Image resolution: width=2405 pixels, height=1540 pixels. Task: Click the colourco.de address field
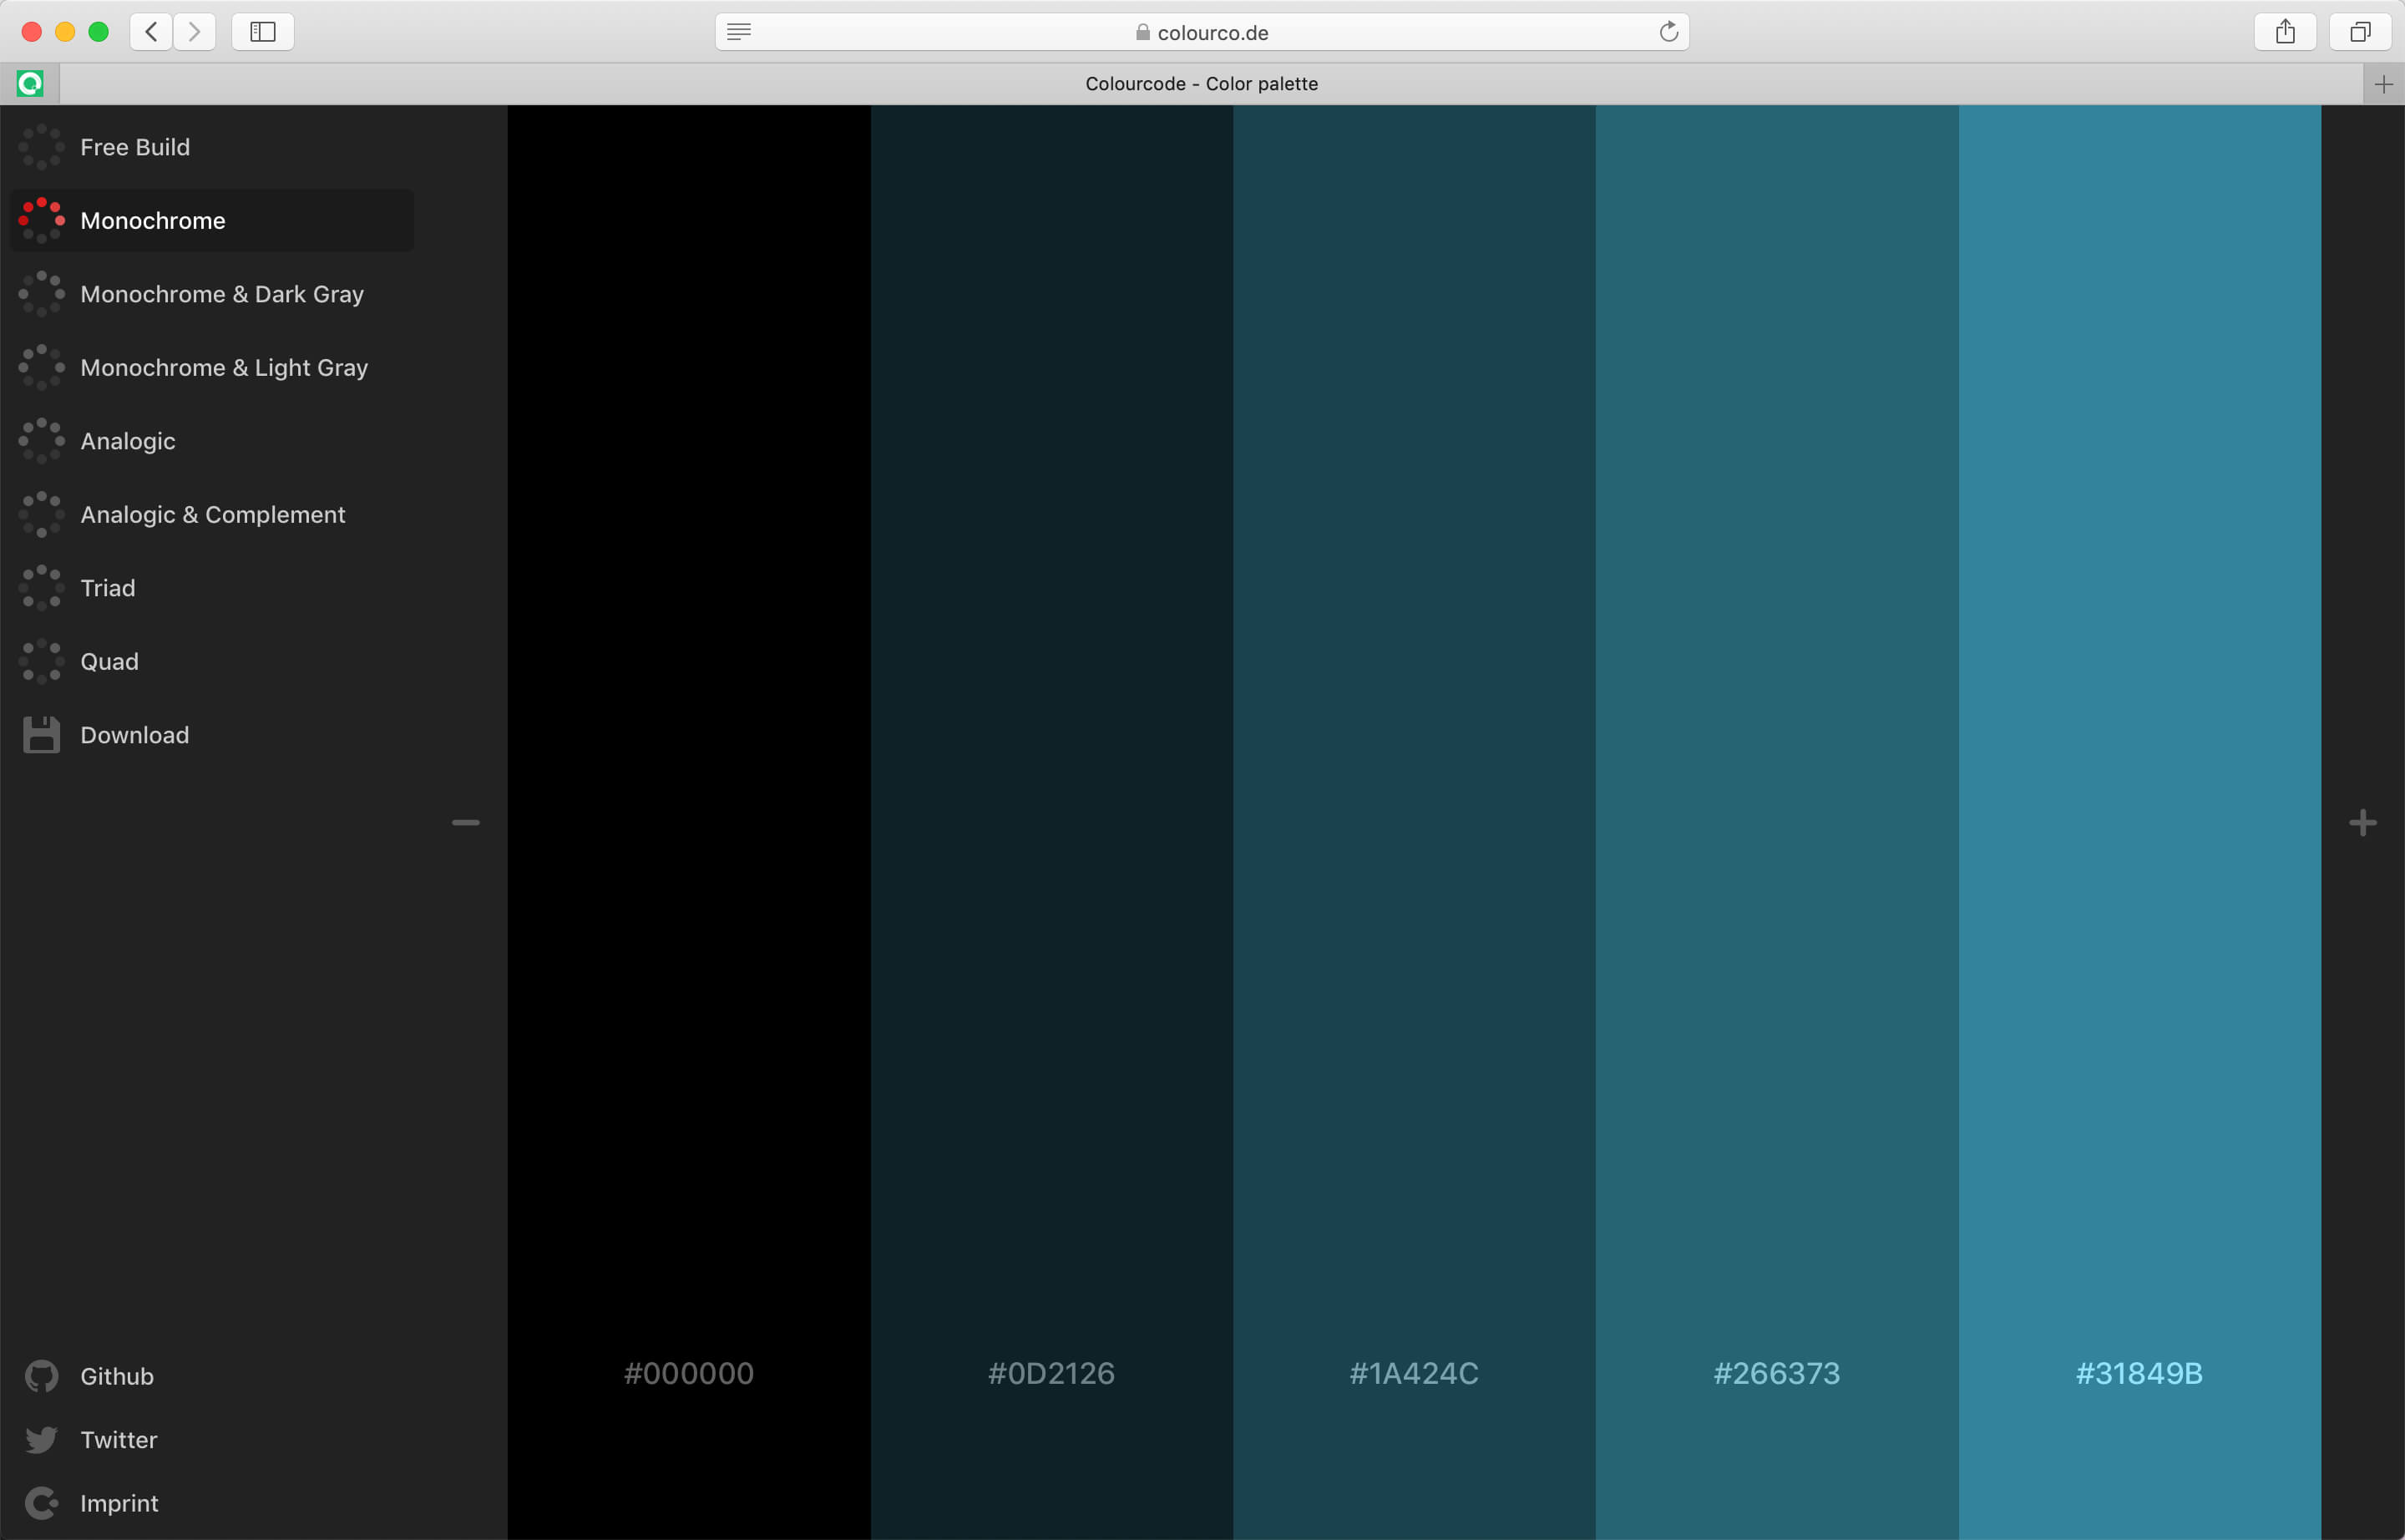pyautogui.click(x=1202, y=32)
